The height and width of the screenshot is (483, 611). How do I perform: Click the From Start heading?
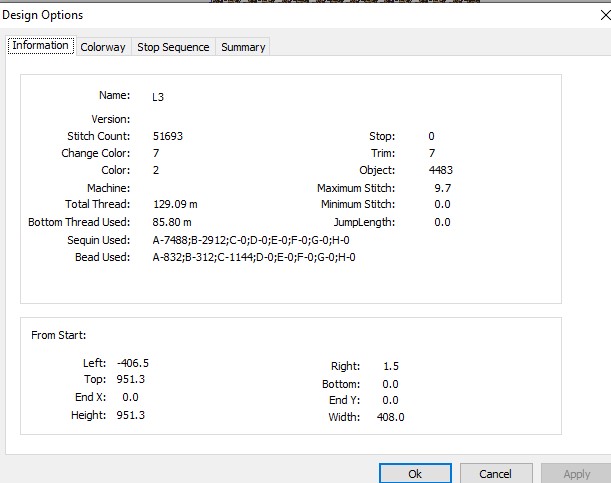pyautogui.click(x=58, y=335)
